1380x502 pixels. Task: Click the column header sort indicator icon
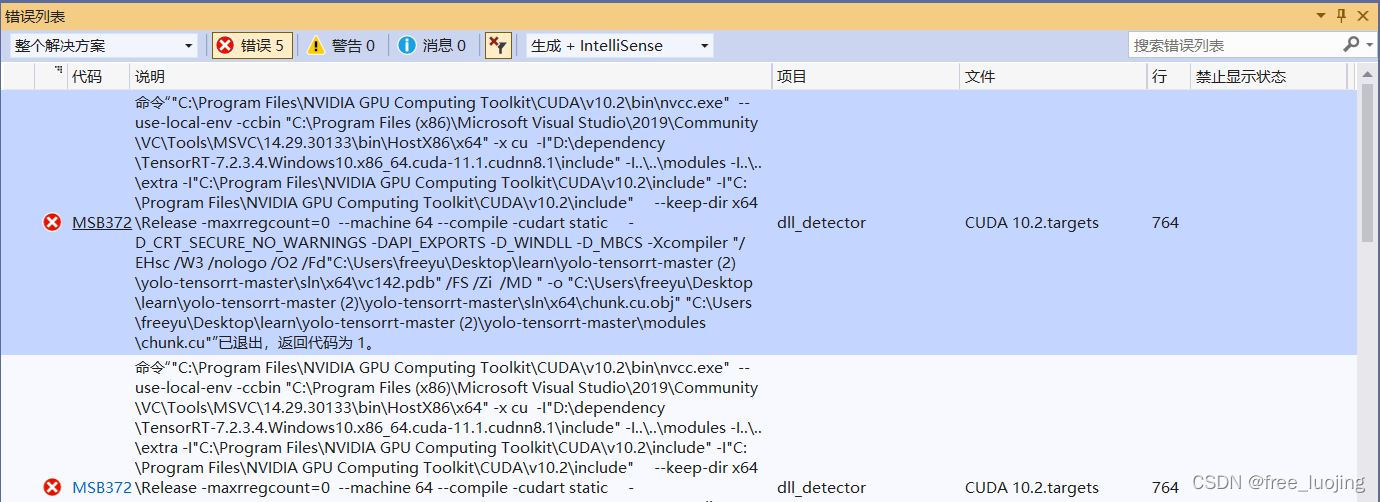pos(58,71)
